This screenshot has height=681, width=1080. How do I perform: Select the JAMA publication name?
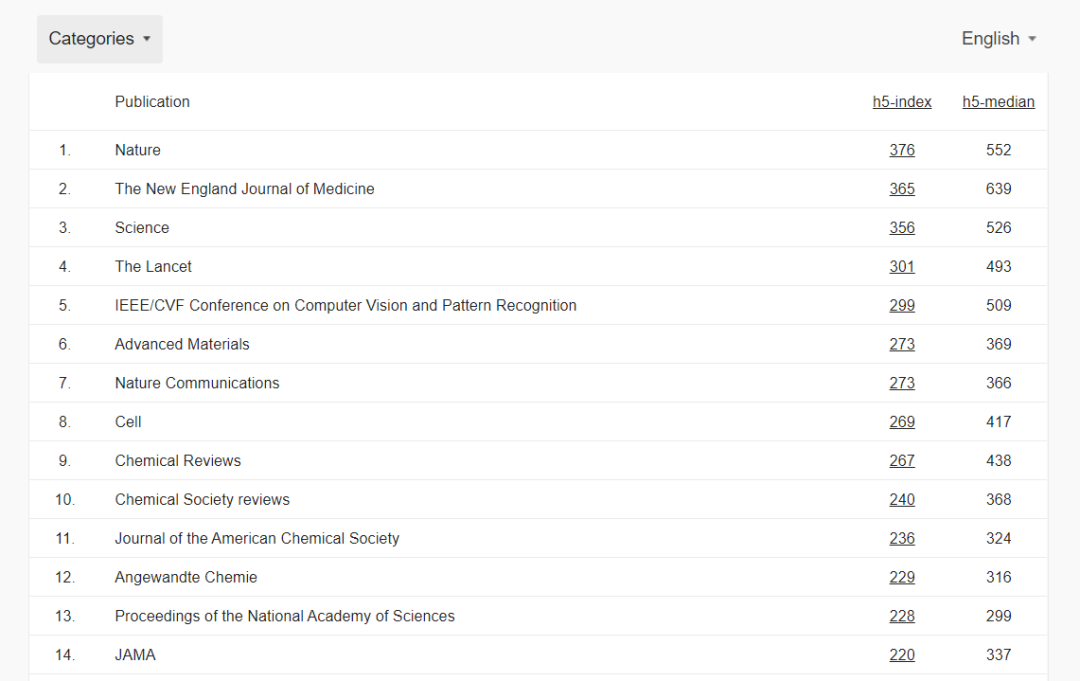tap(135, 655)
